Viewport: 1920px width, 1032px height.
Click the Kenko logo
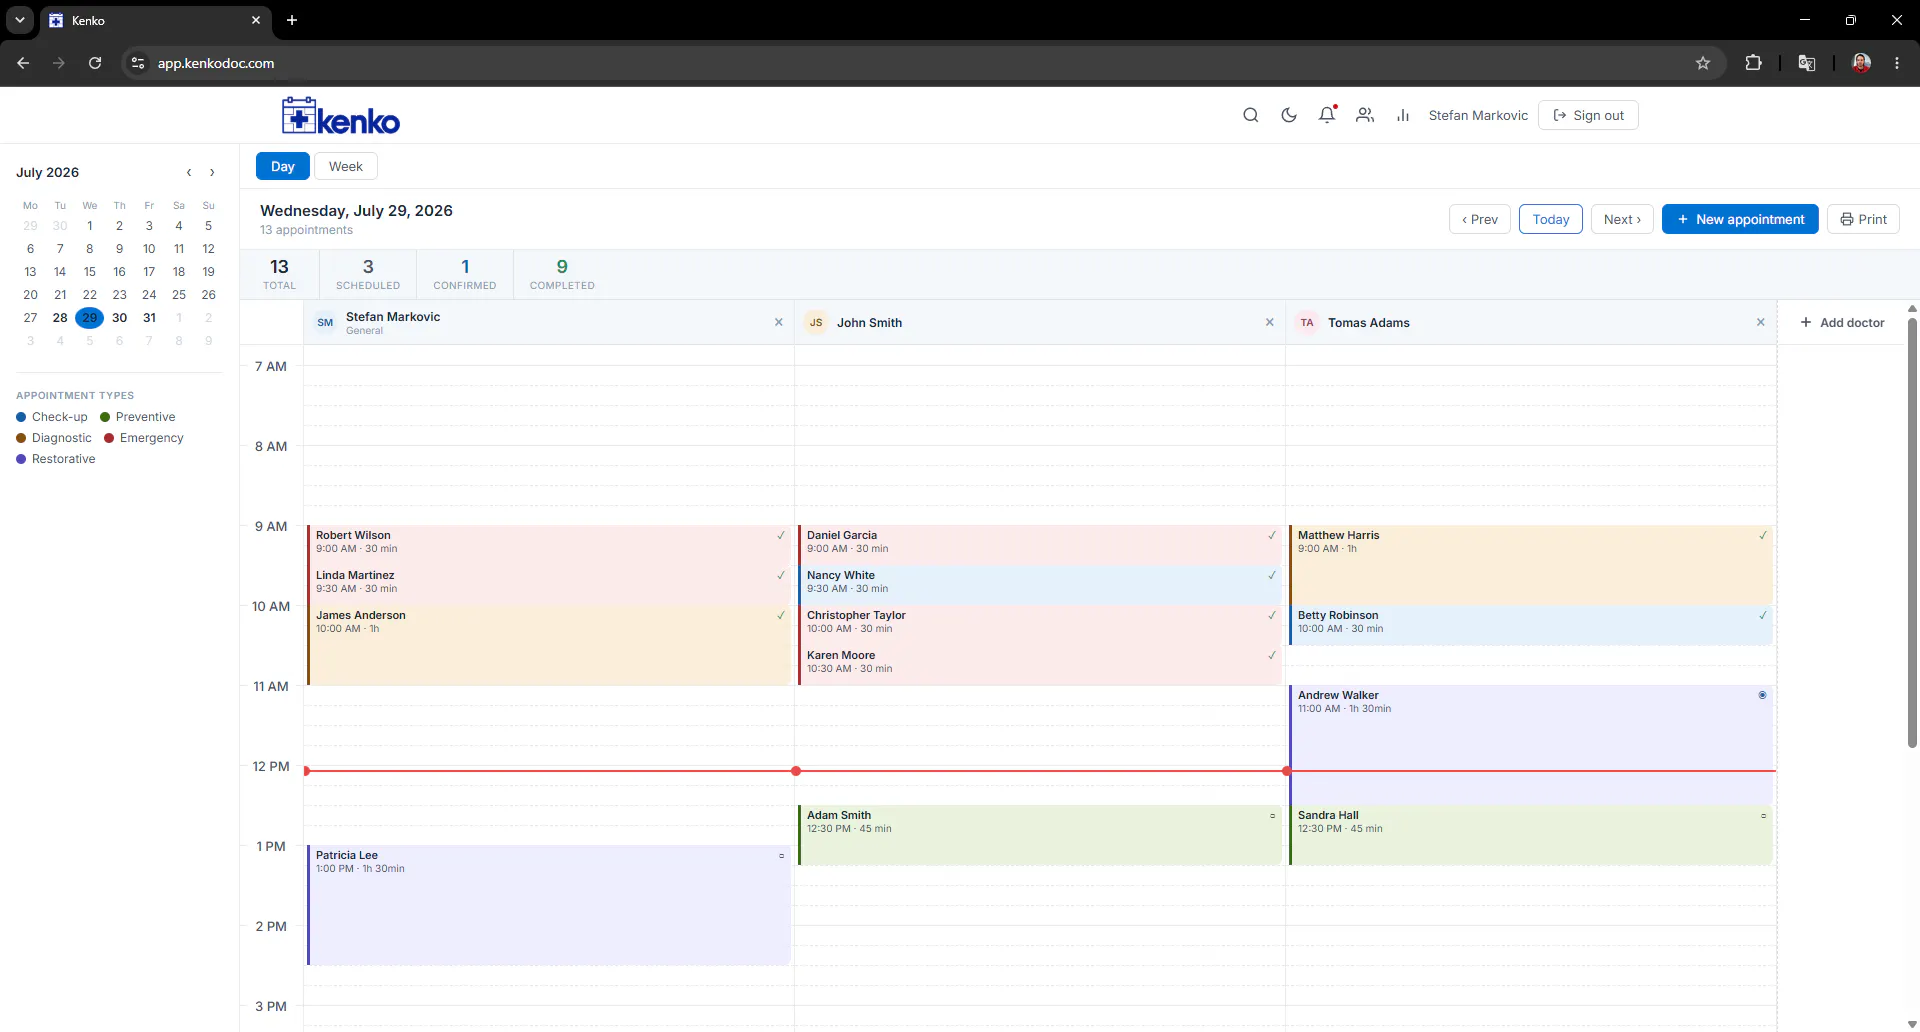point(341,116)
